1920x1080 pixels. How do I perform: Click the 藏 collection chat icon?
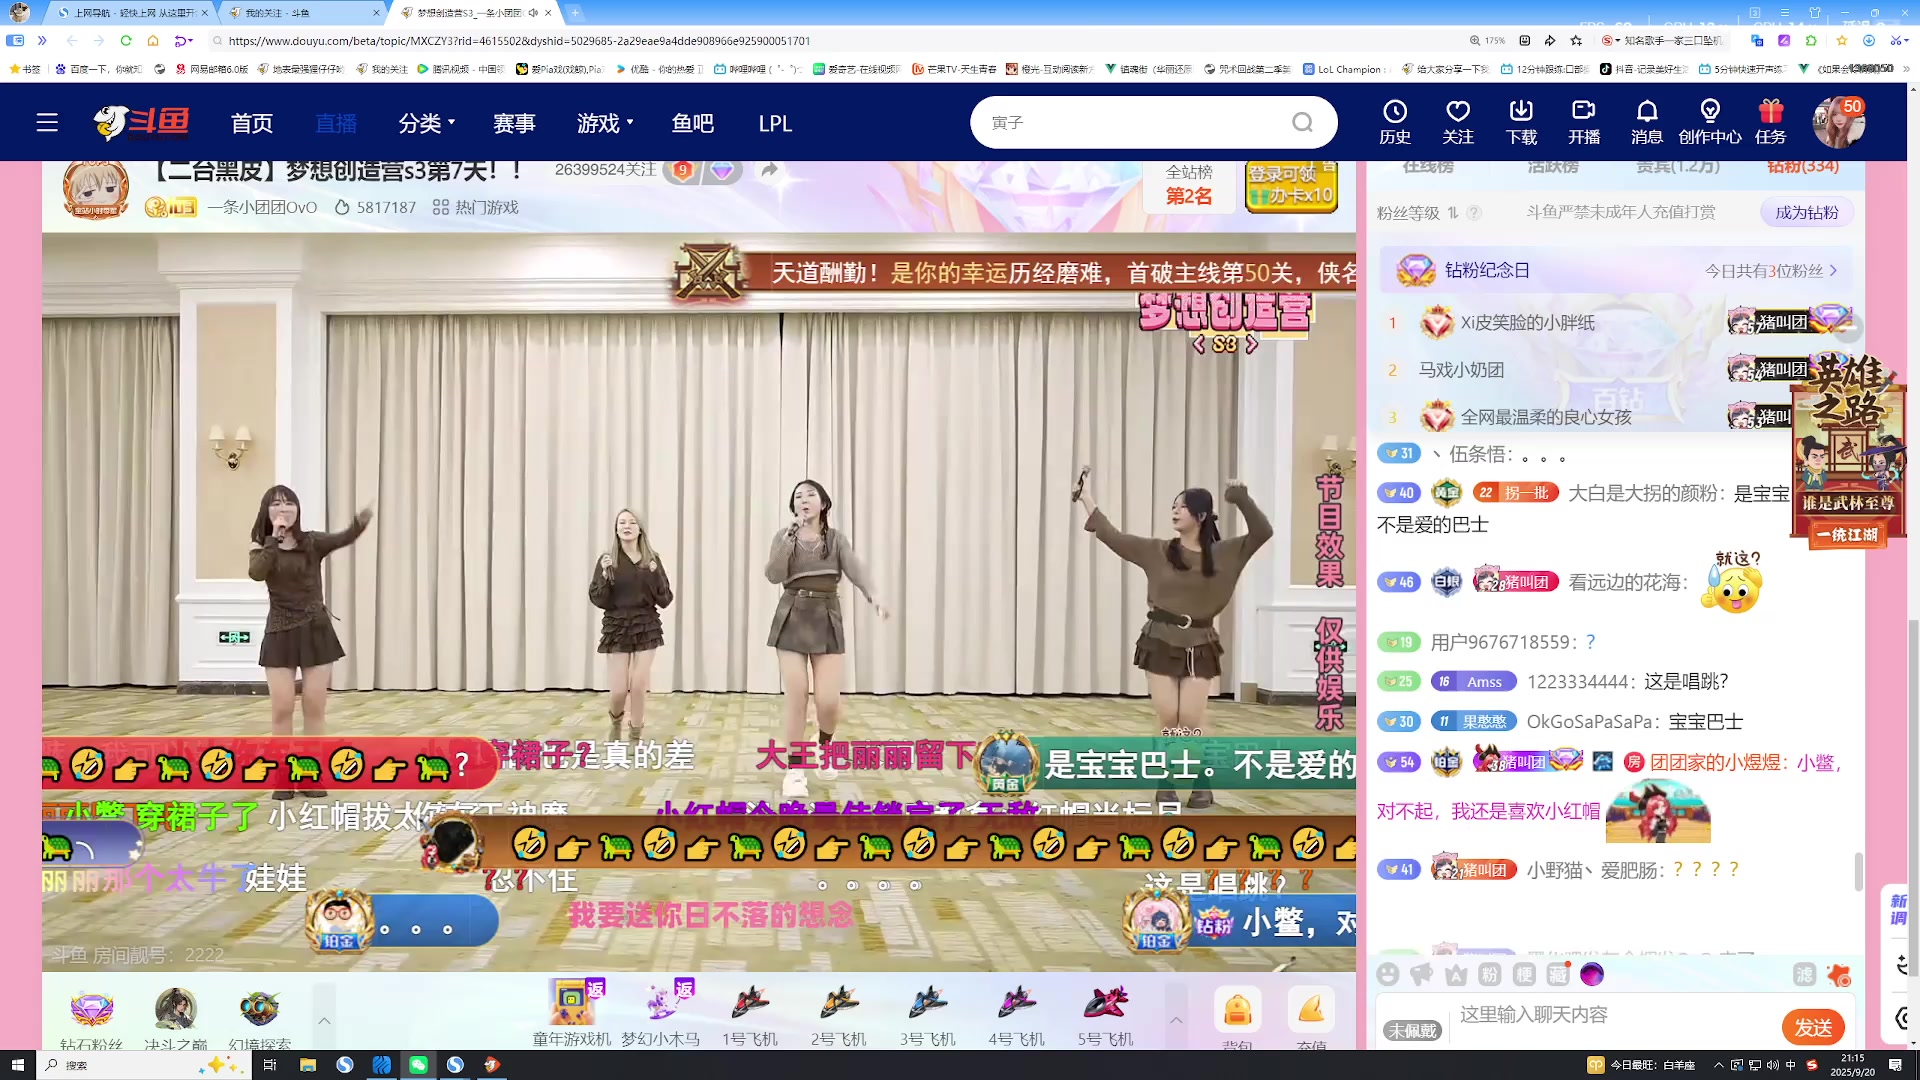[1558, 974]
